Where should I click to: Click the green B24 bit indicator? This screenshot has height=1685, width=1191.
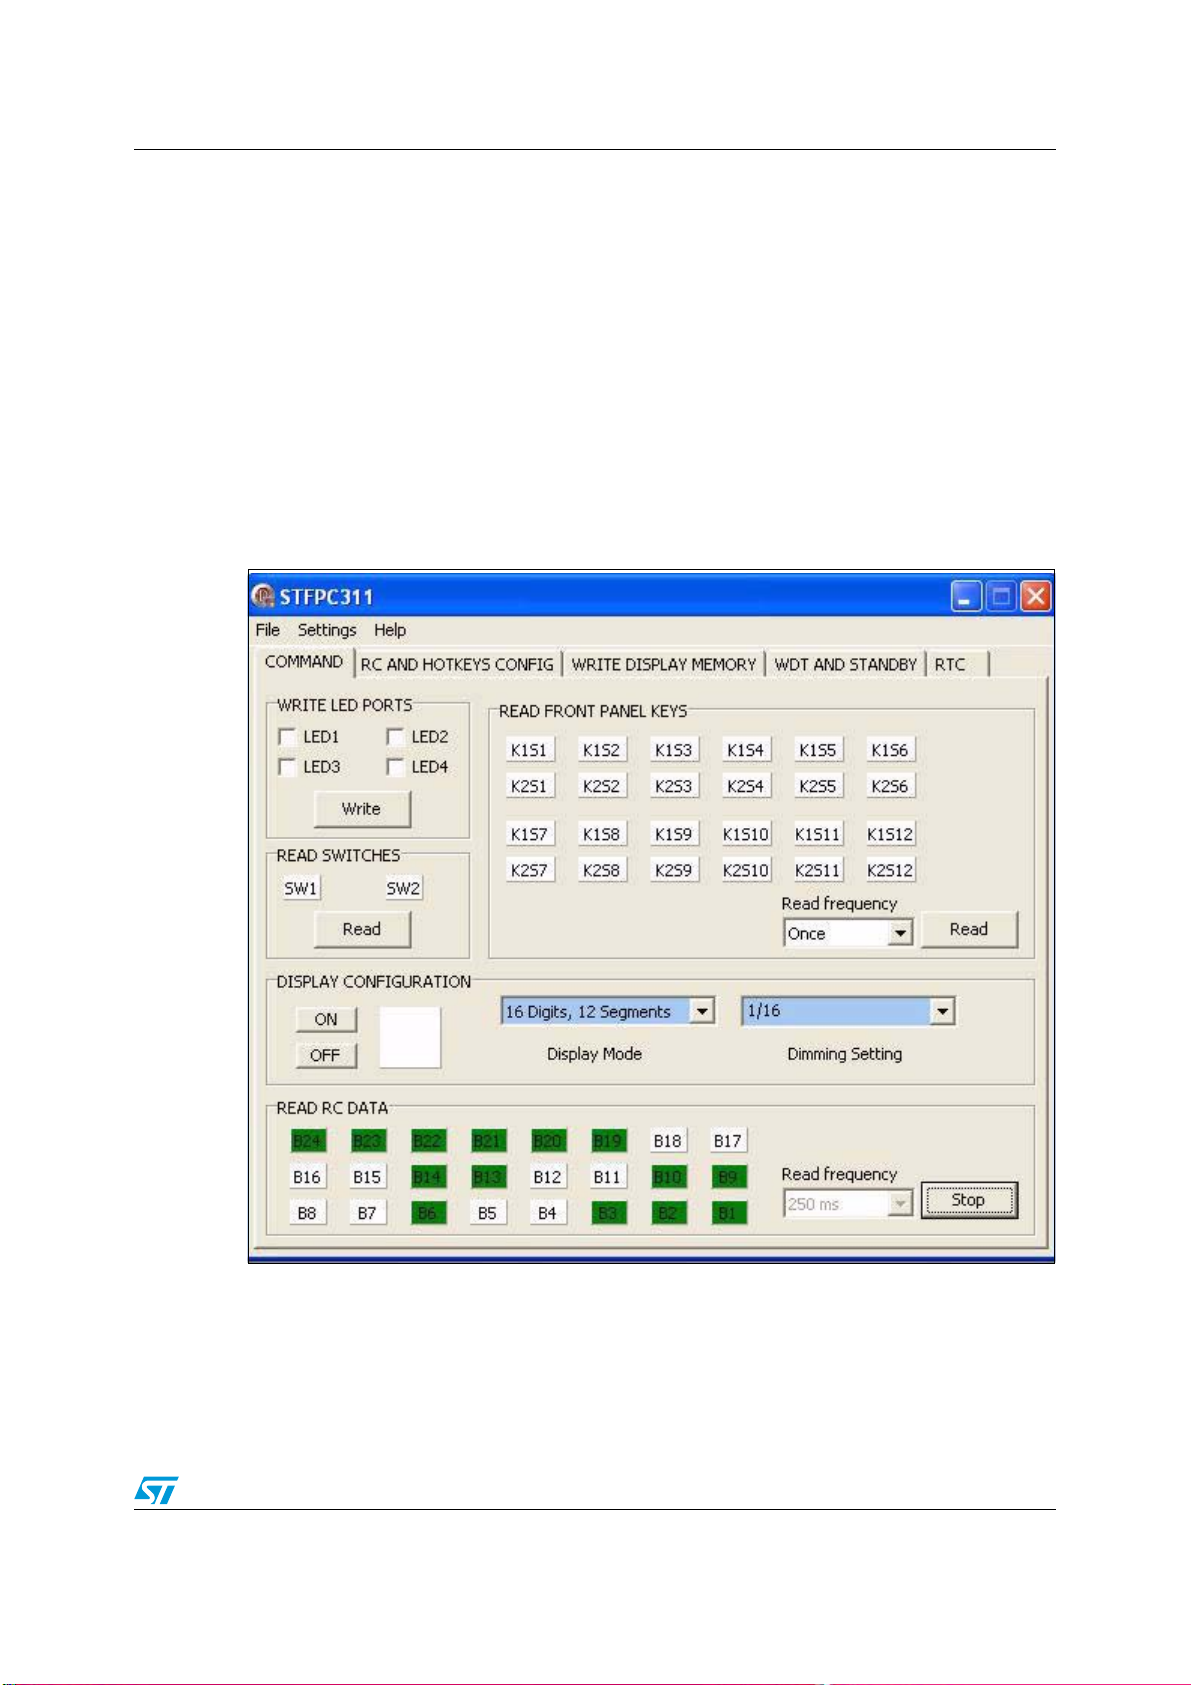click(x=308, y=1141)
